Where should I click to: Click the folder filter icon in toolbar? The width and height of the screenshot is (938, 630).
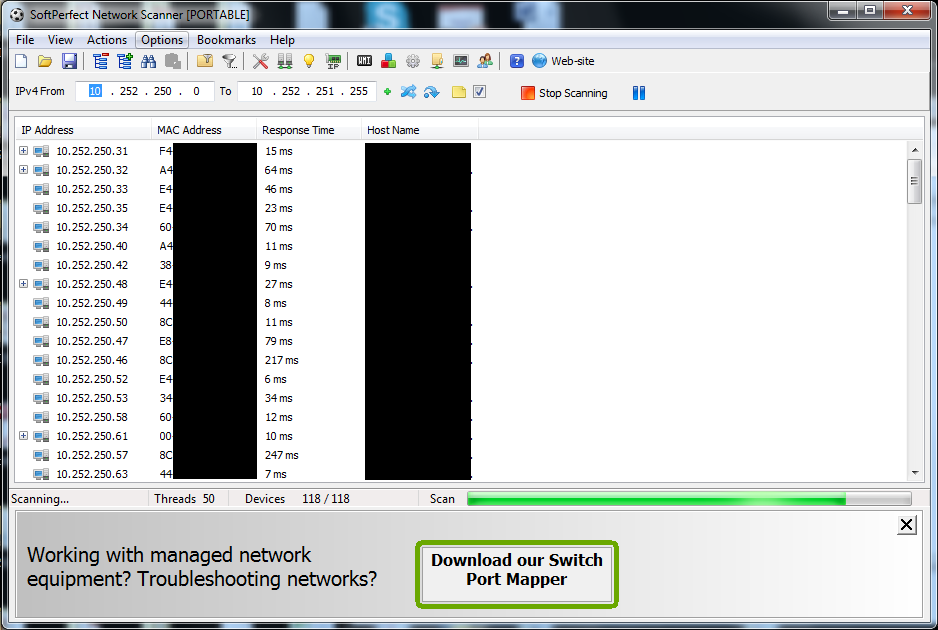[x=205, y=61]
